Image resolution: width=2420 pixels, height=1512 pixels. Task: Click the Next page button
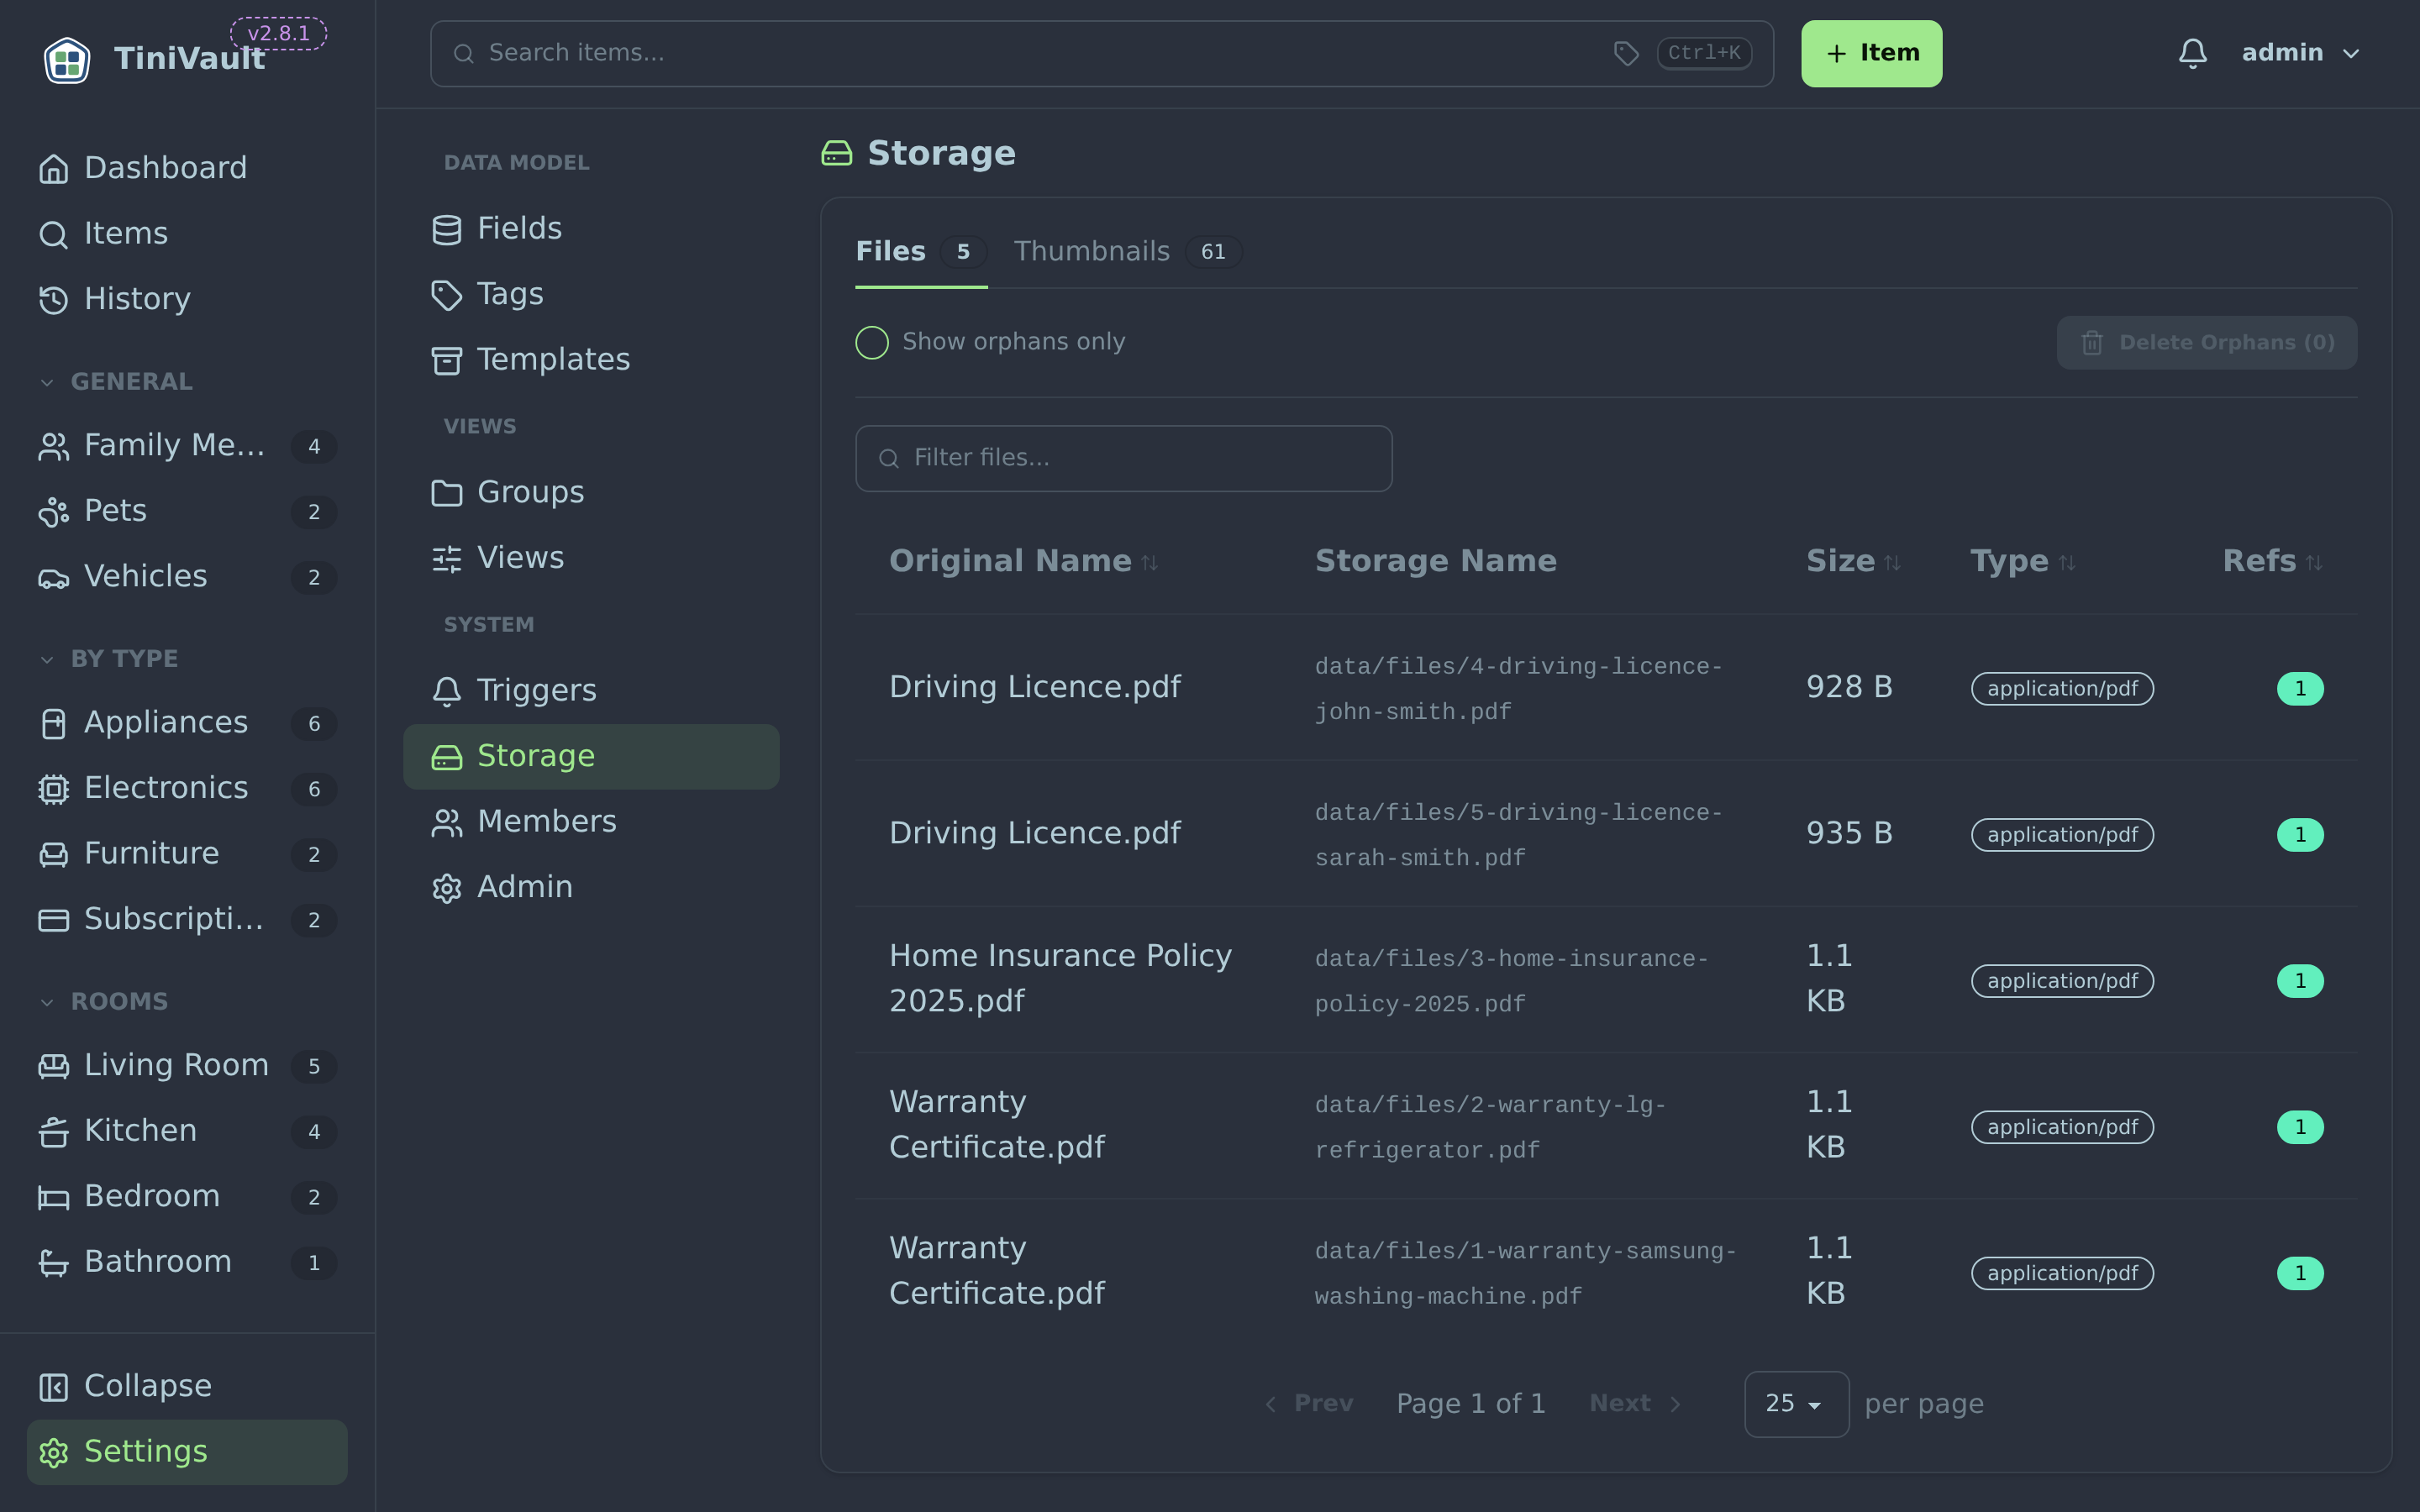1636,1404
